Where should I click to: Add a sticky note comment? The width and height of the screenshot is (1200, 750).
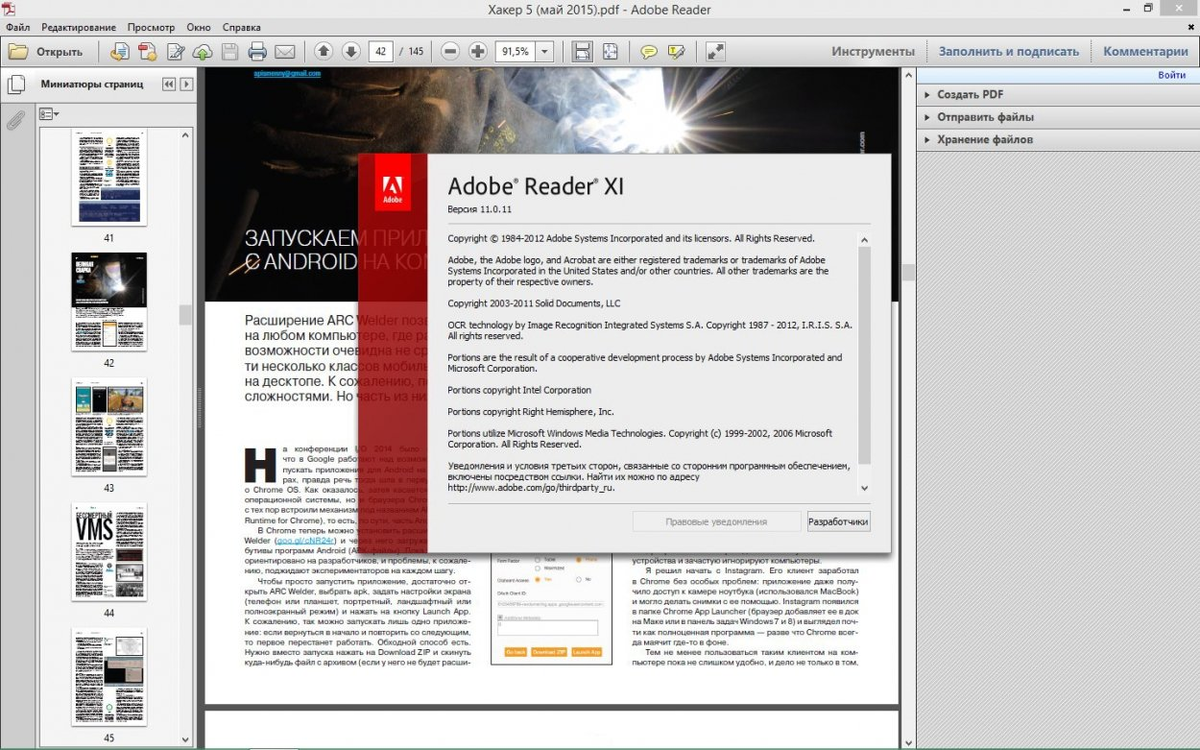click(648, 51)
